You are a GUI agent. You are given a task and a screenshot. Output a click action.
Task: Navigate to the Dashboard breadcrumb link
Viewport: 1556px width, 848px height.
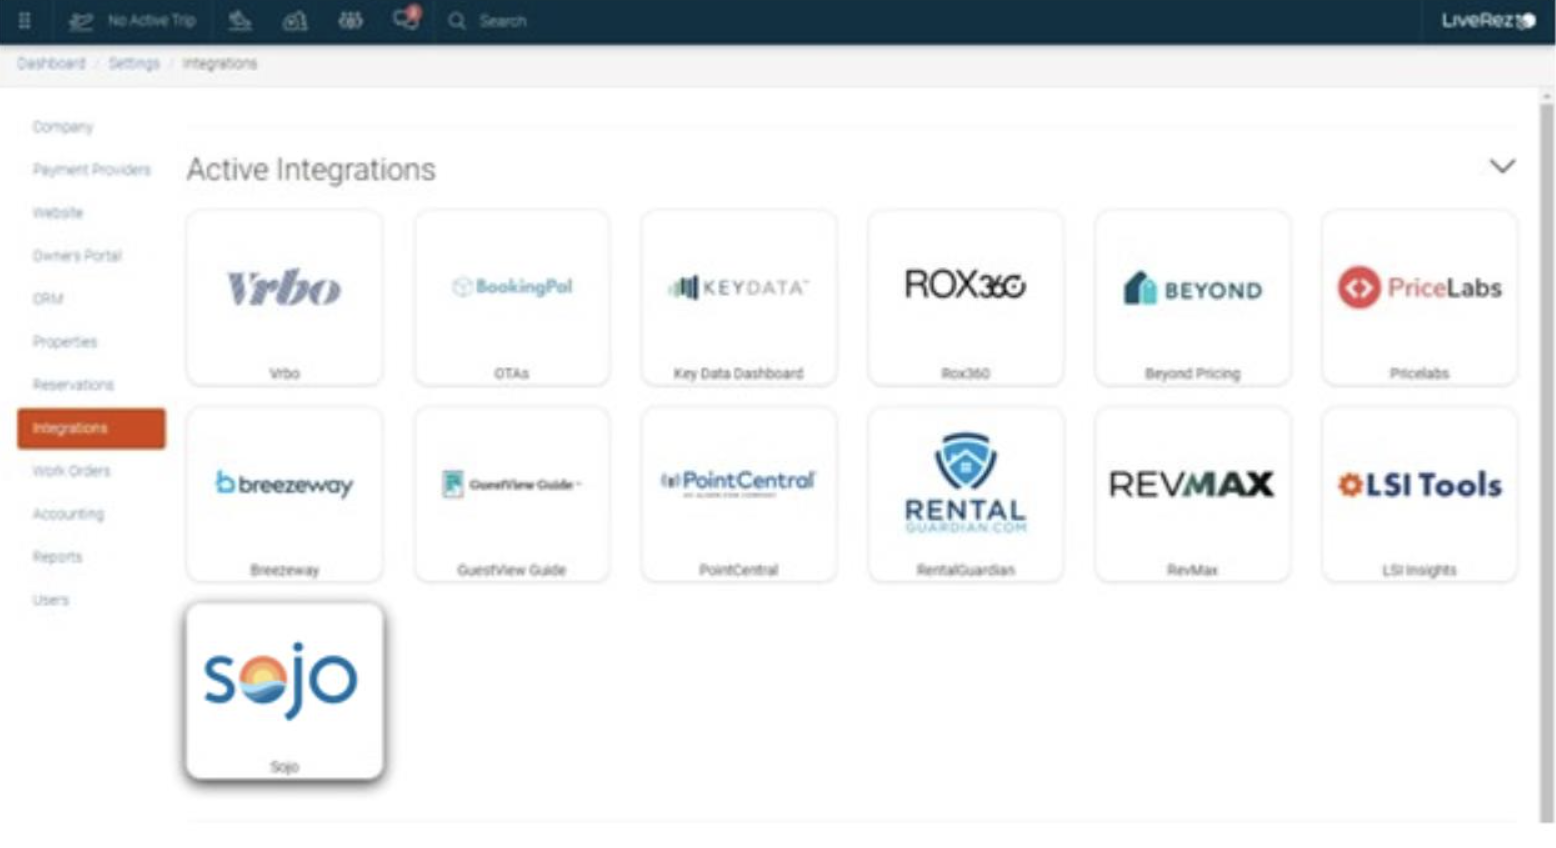(51, 63)
